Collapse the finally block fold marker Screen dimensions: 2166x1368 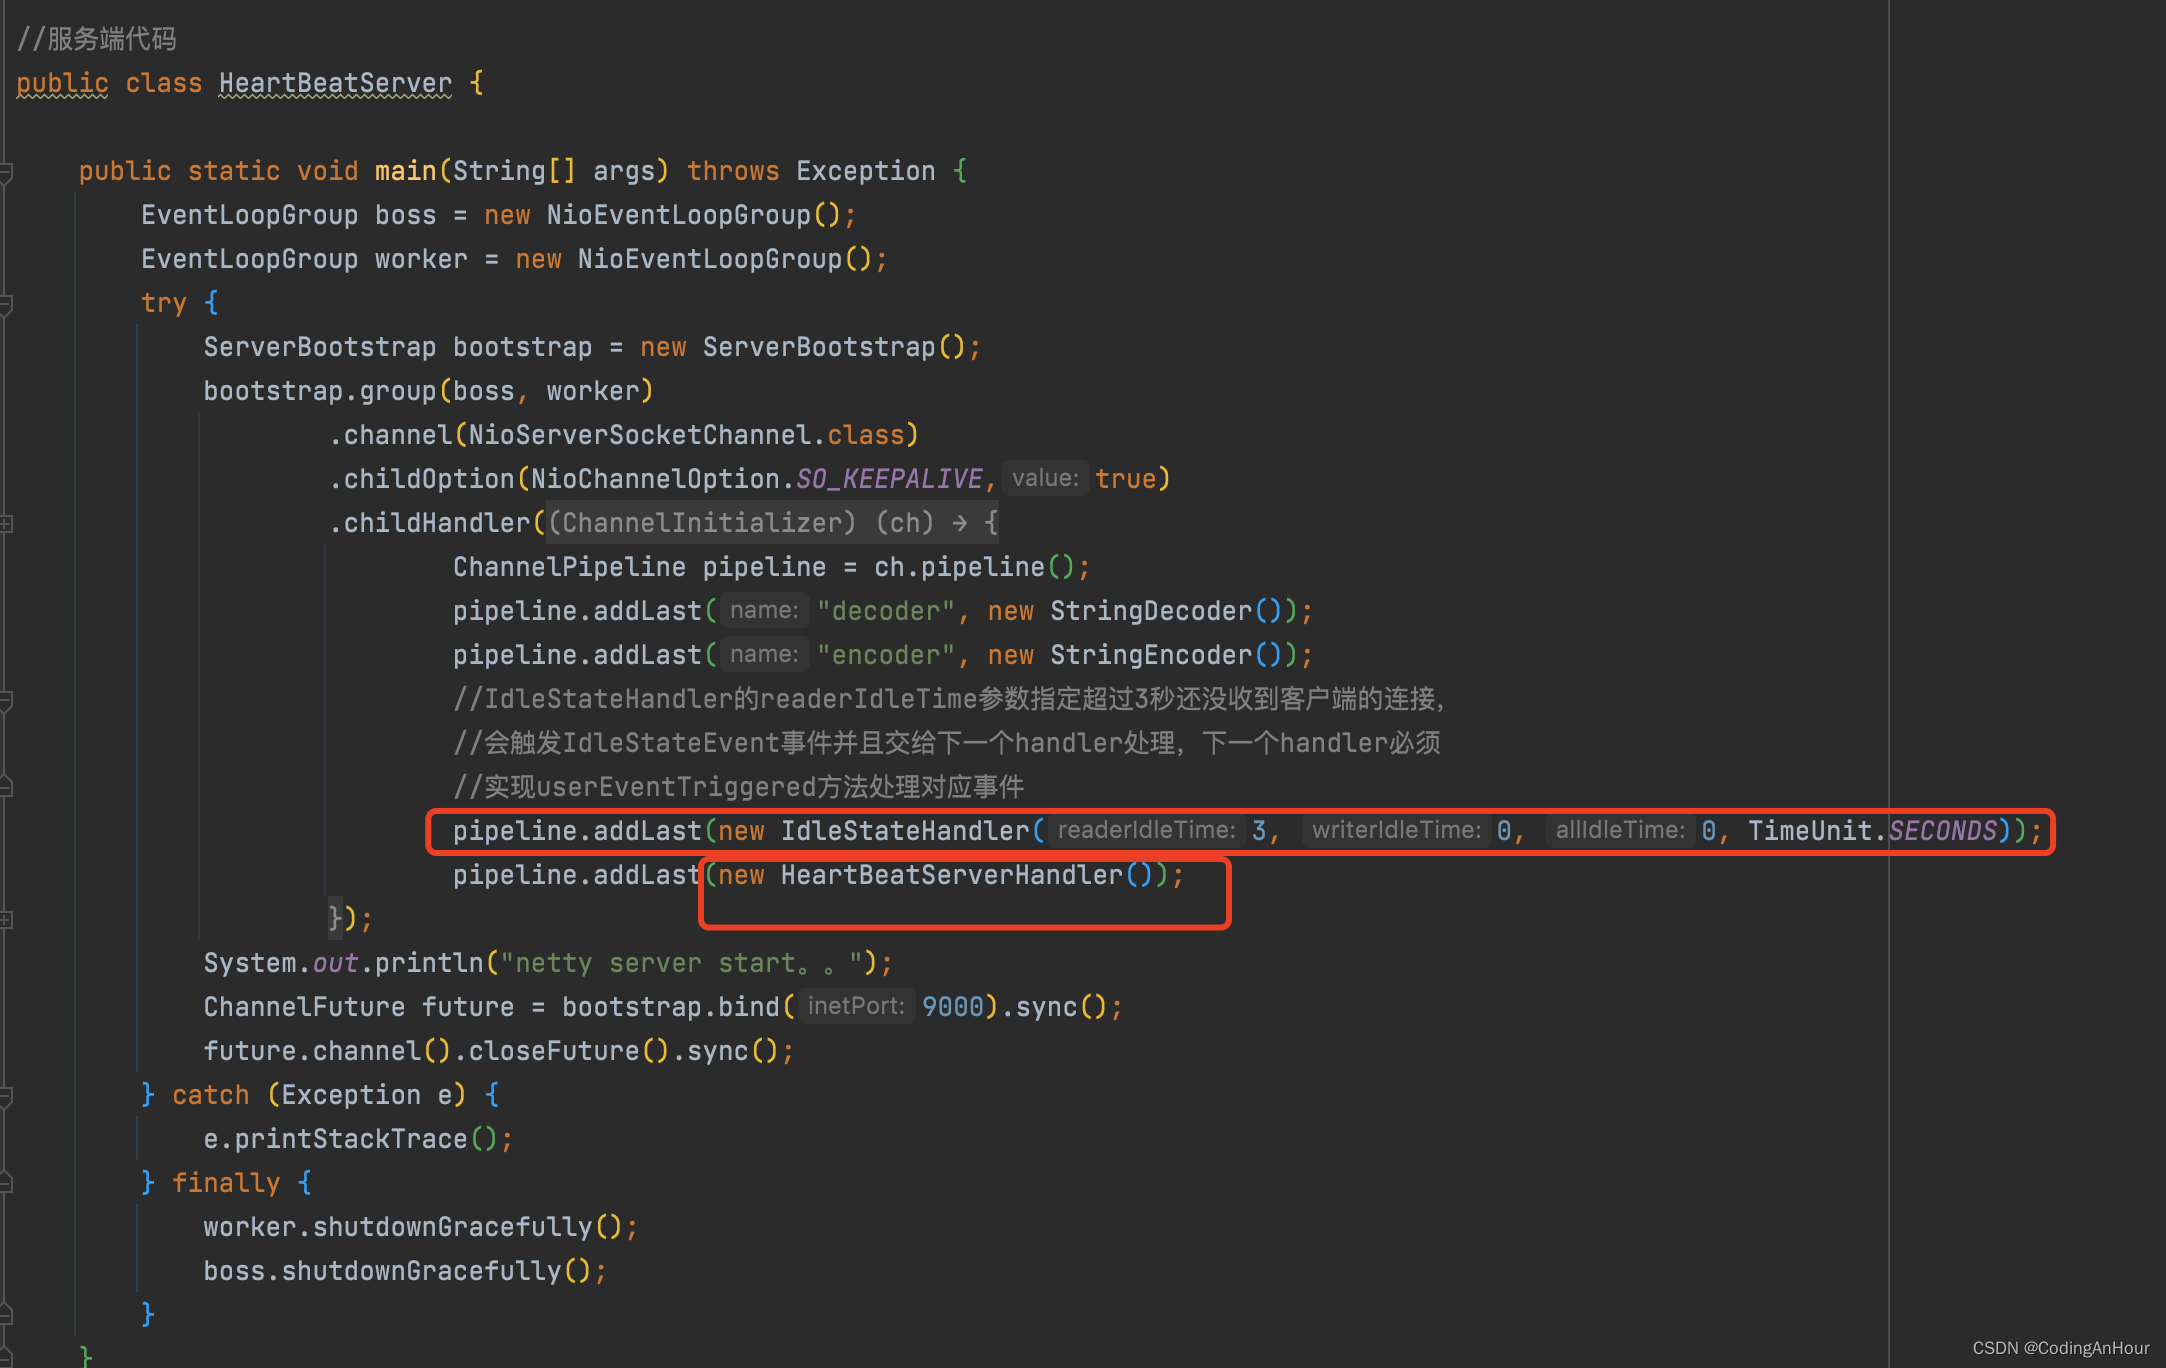(x=6, y=1184)
